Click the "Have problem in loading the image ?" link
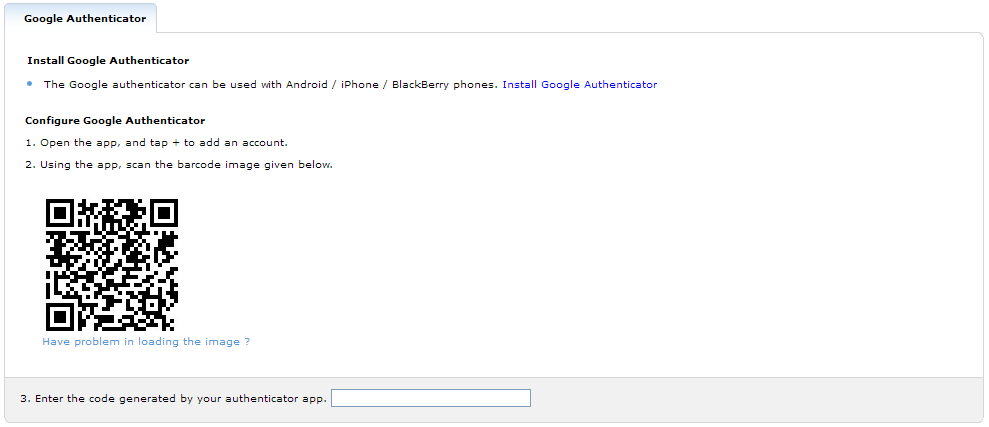The width and height of the screenshot is (989, 427). point(145,342)
